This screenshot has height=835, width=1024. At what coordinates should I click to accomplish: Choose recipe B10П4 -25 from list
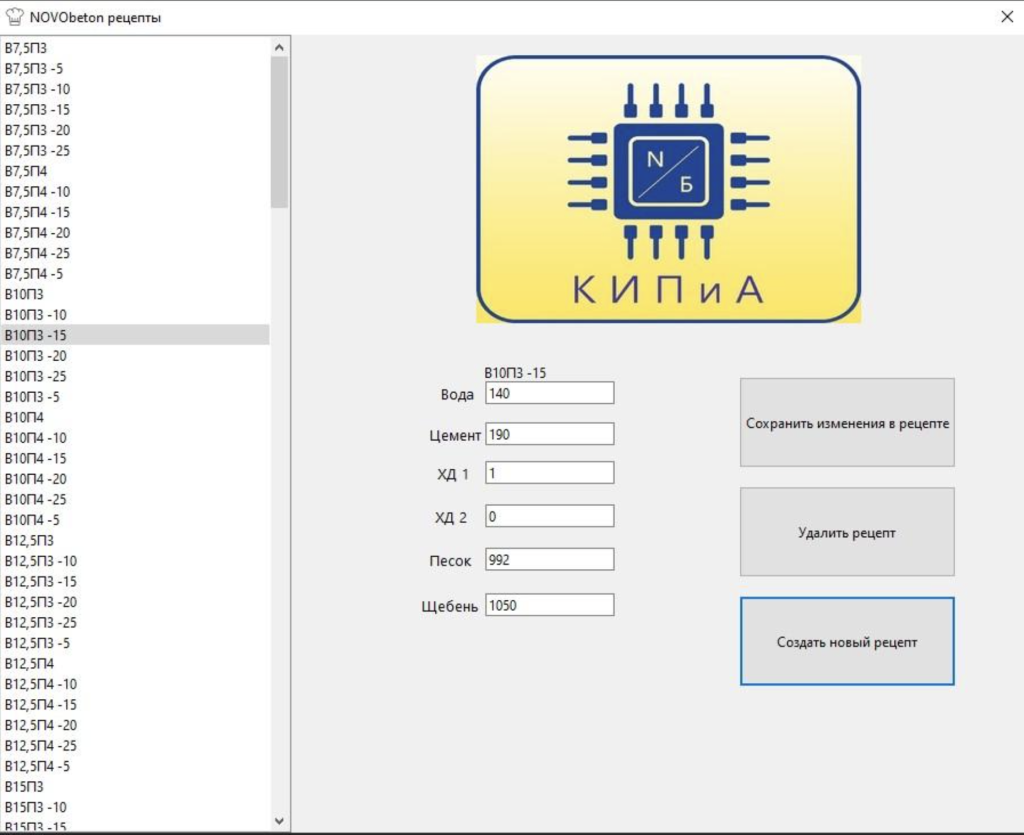(37, 499)
